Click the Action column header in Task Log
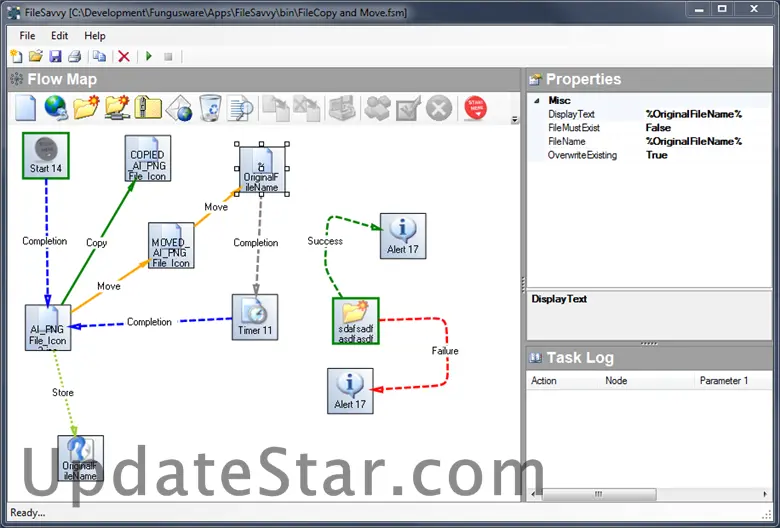780x528 pixels. point(564,381)
